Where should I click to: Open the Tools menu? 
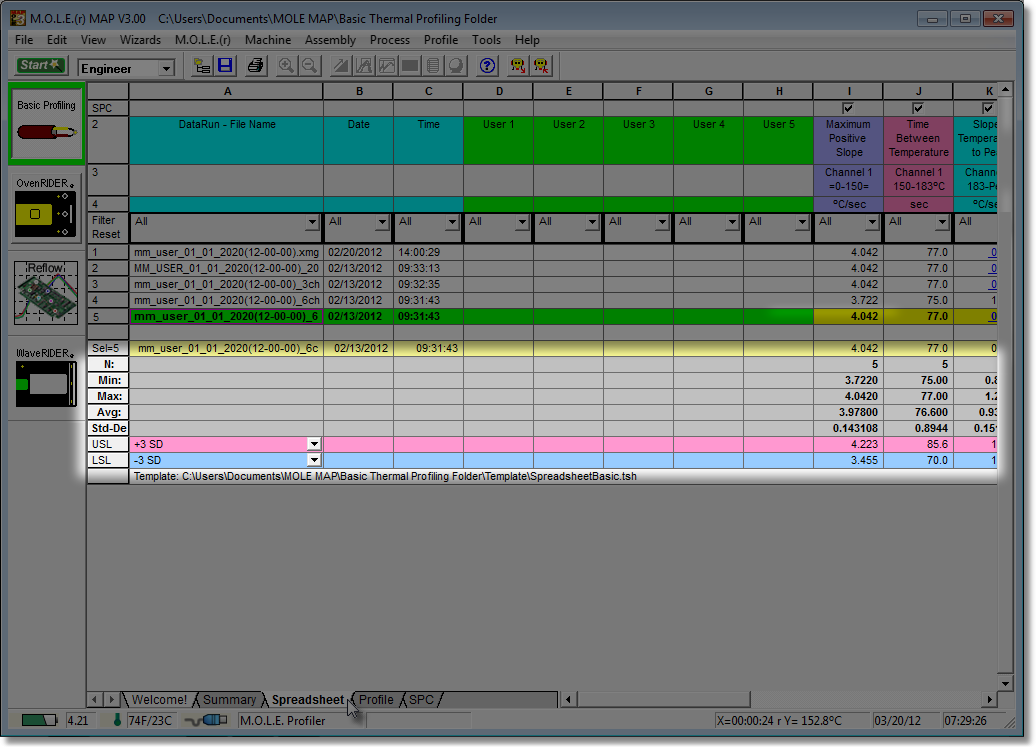(x=486, y=40)
